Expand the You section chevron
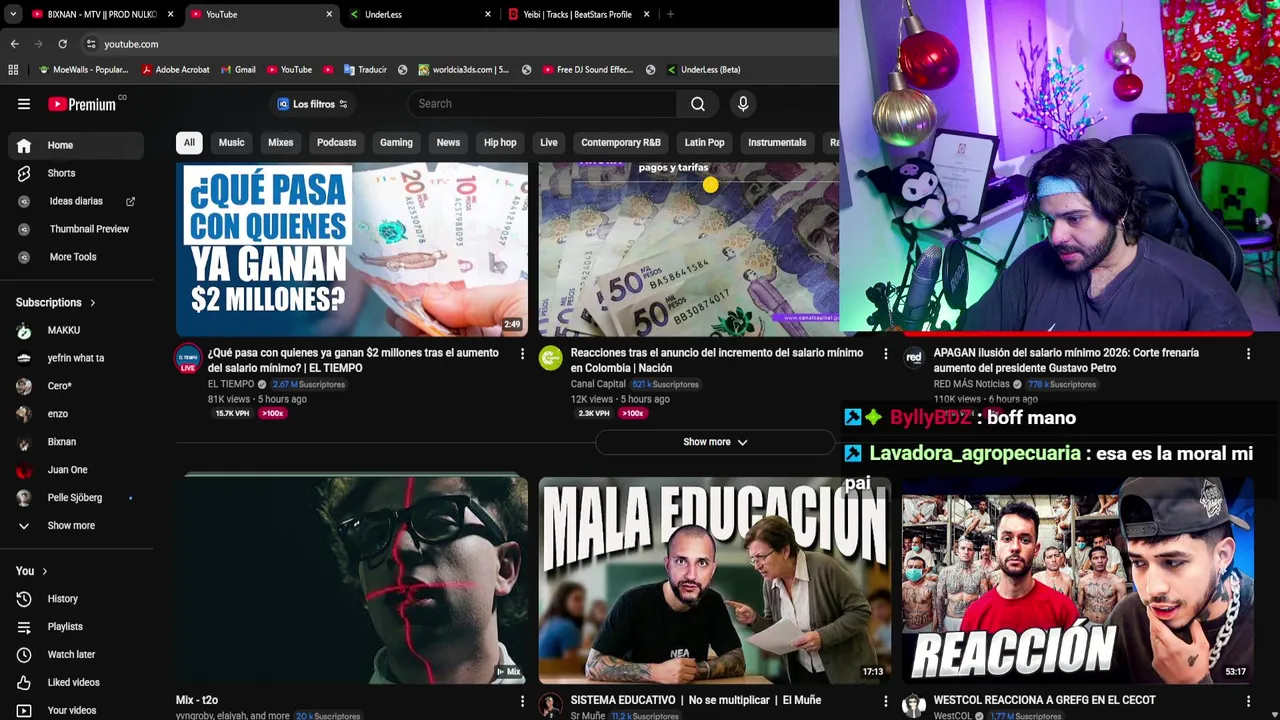This screenshot has width=1280, height=720. tap(43, 571)
